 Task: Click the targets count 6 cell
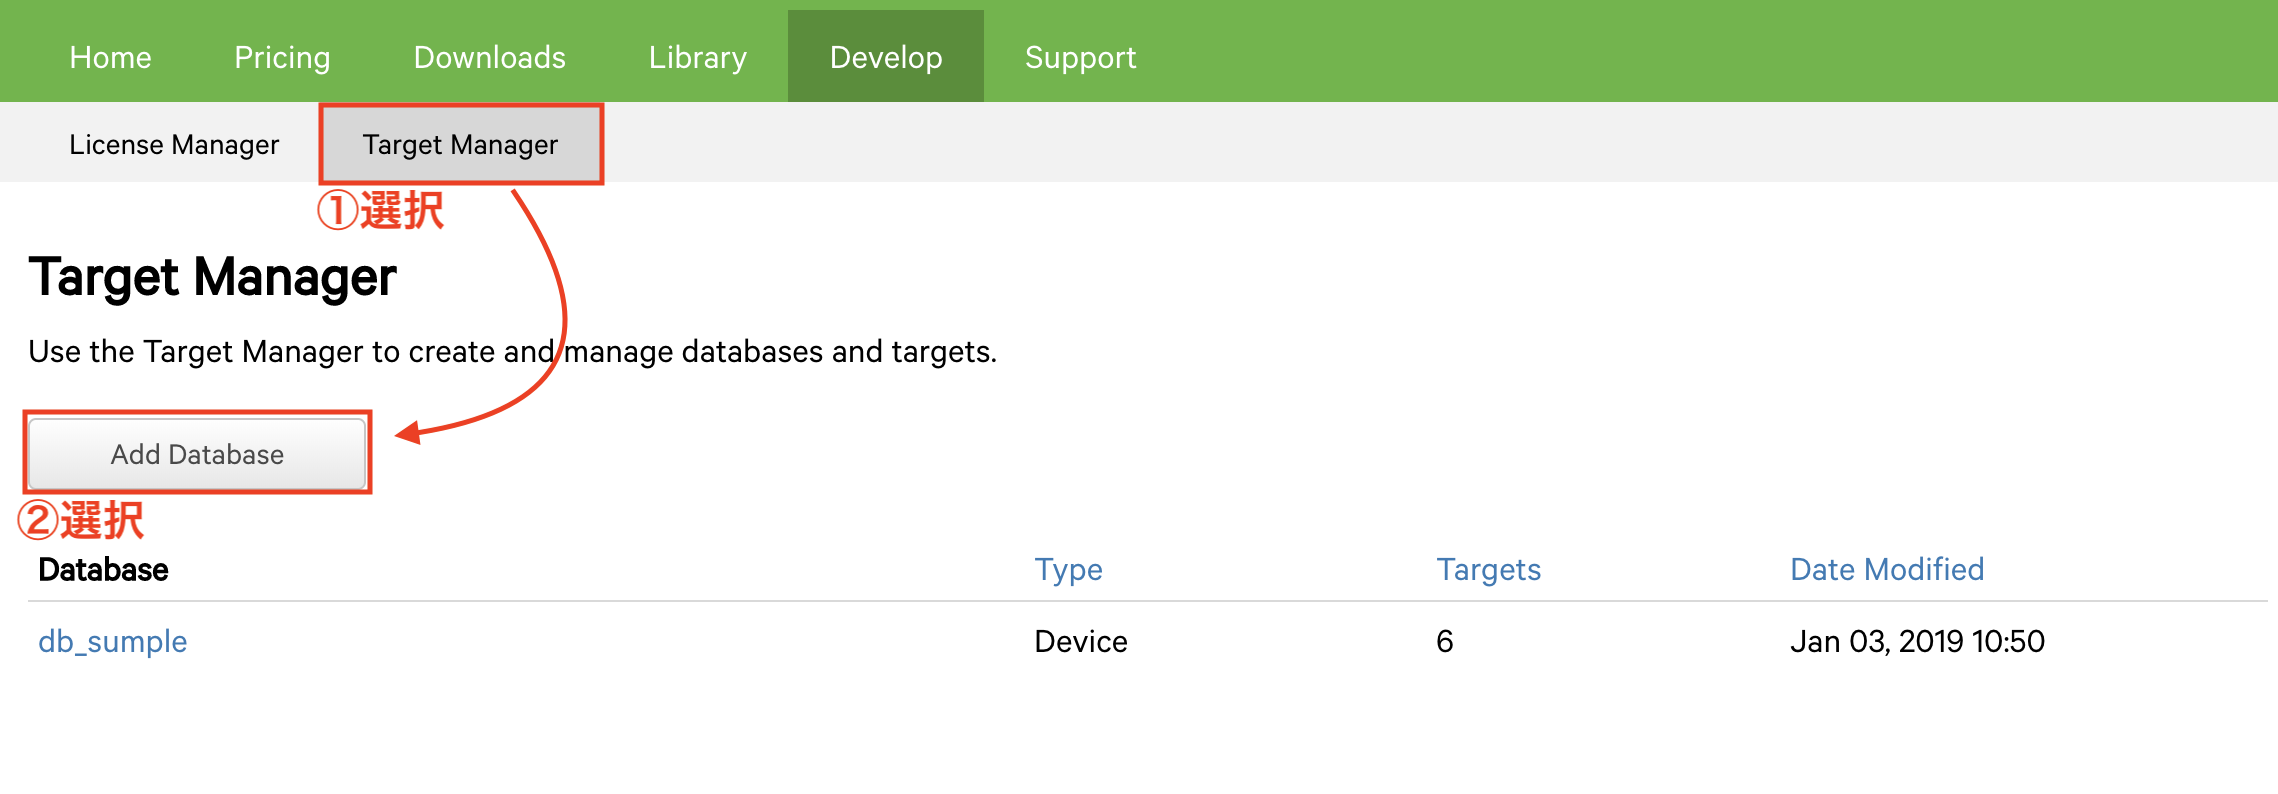[x=1444, y=641]
